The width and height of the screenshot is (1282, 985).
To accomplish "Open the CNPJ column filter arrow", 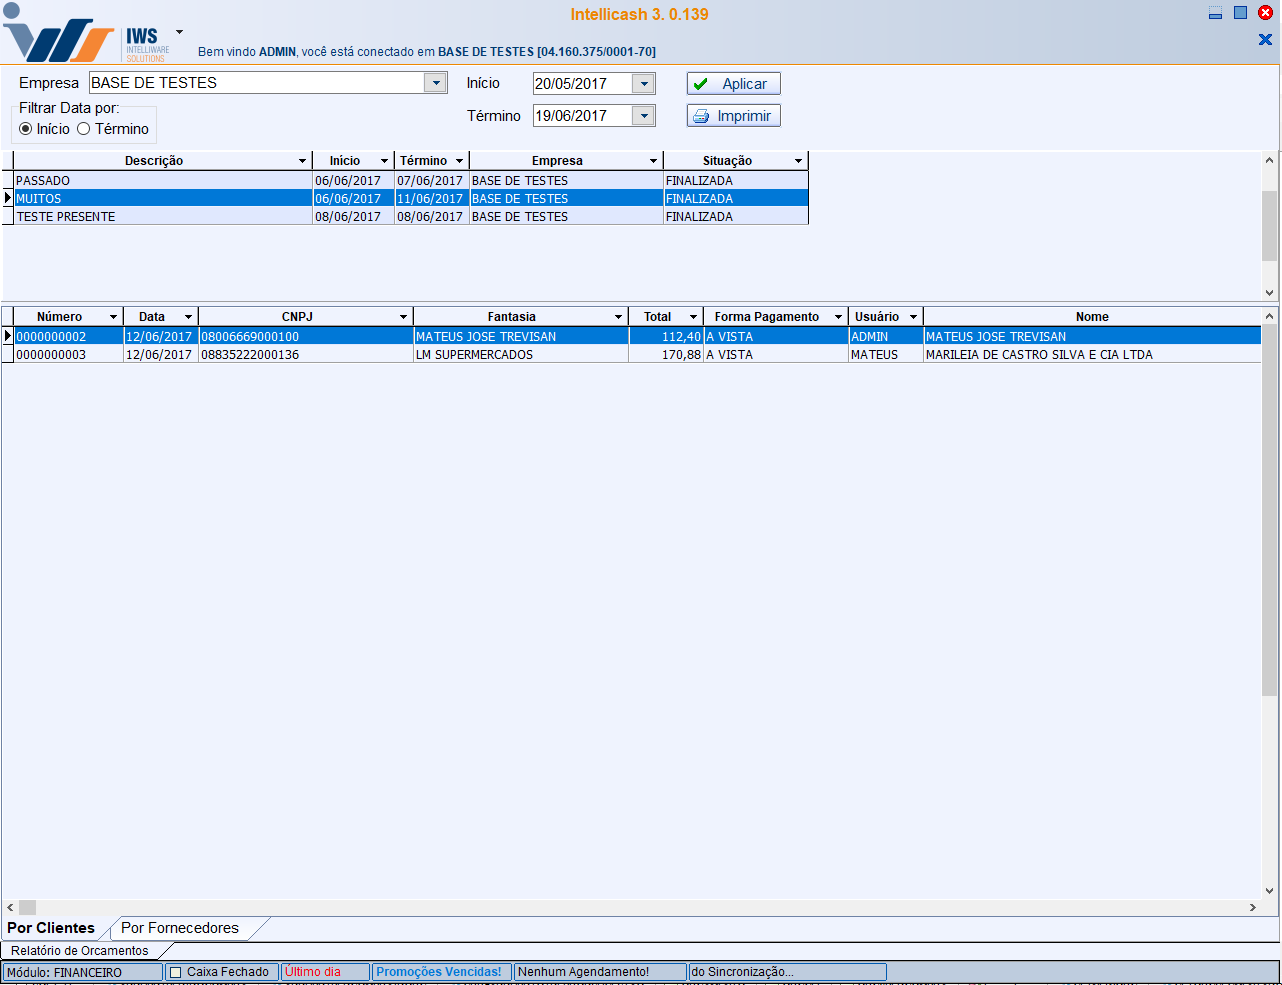I will coord(403,317).
